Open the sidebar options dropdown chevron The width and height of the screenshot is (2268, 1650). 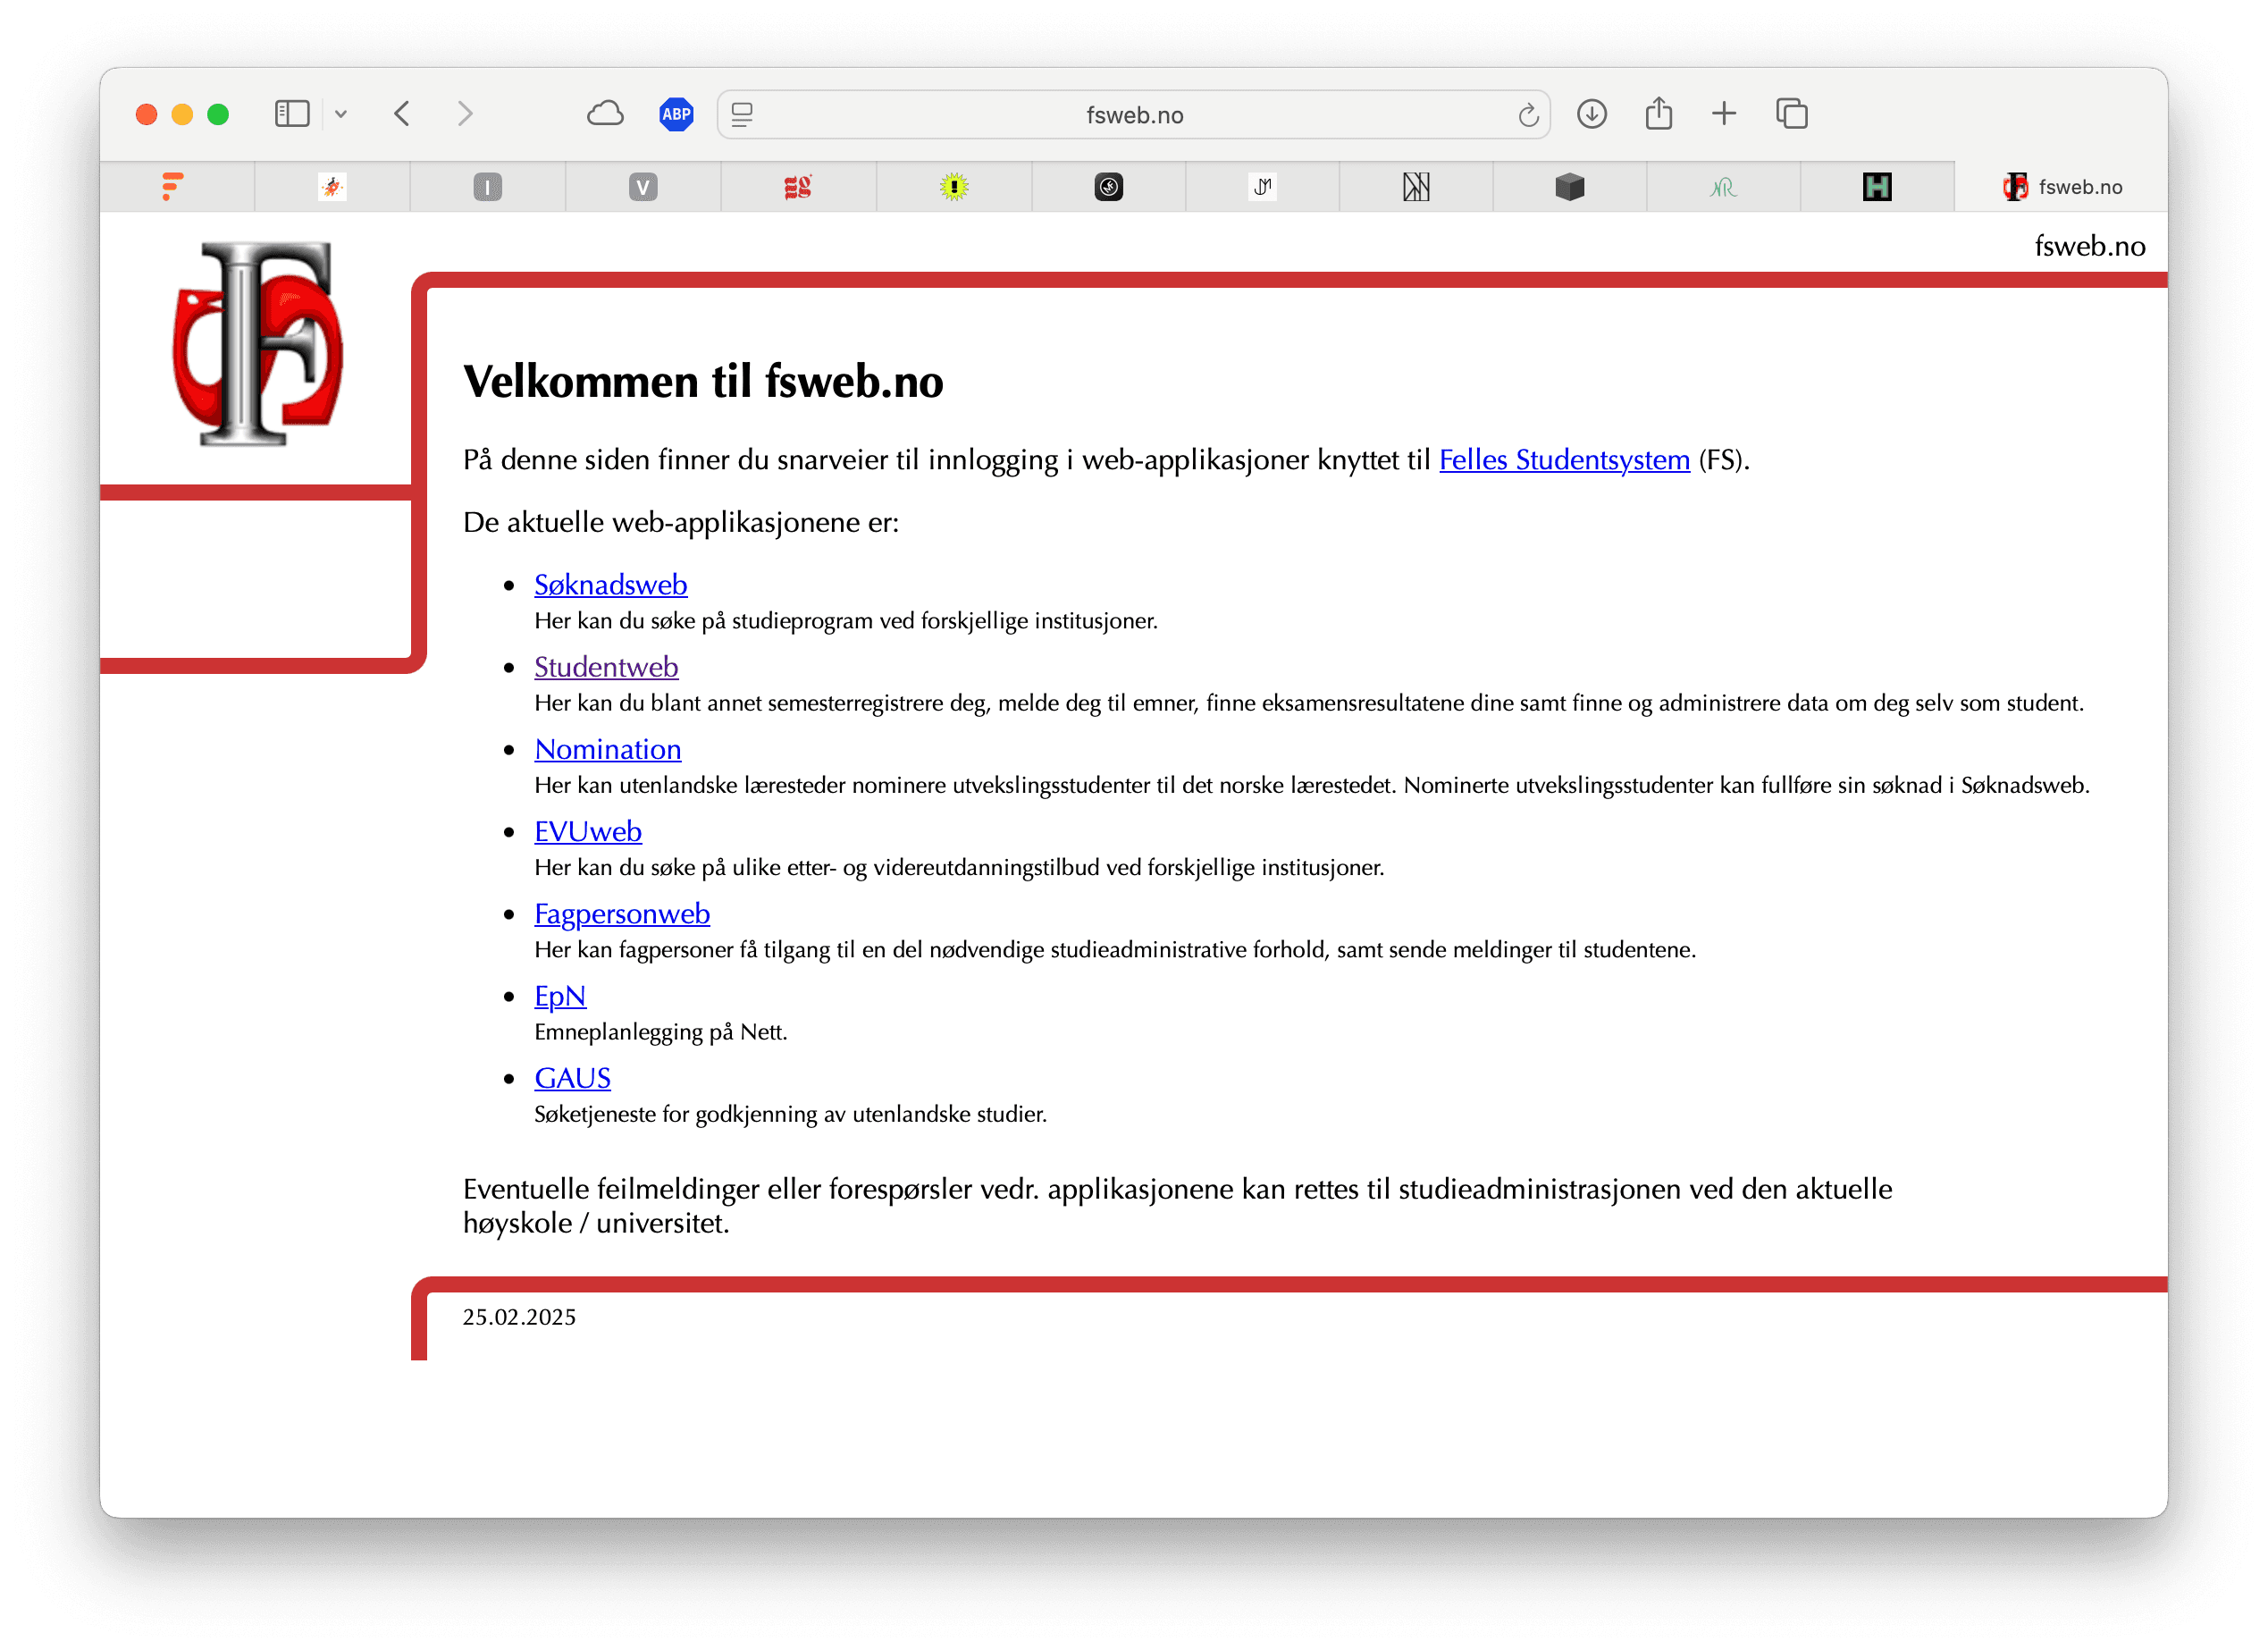point(341,114)
